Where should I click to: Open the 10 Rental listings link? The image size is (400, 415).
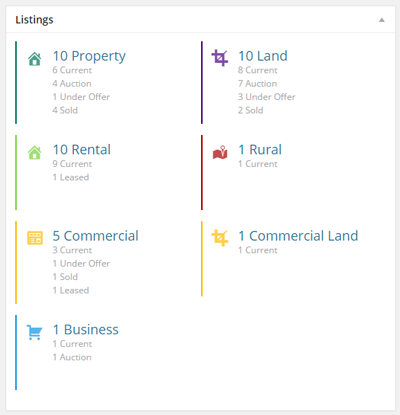coord(82,150)
